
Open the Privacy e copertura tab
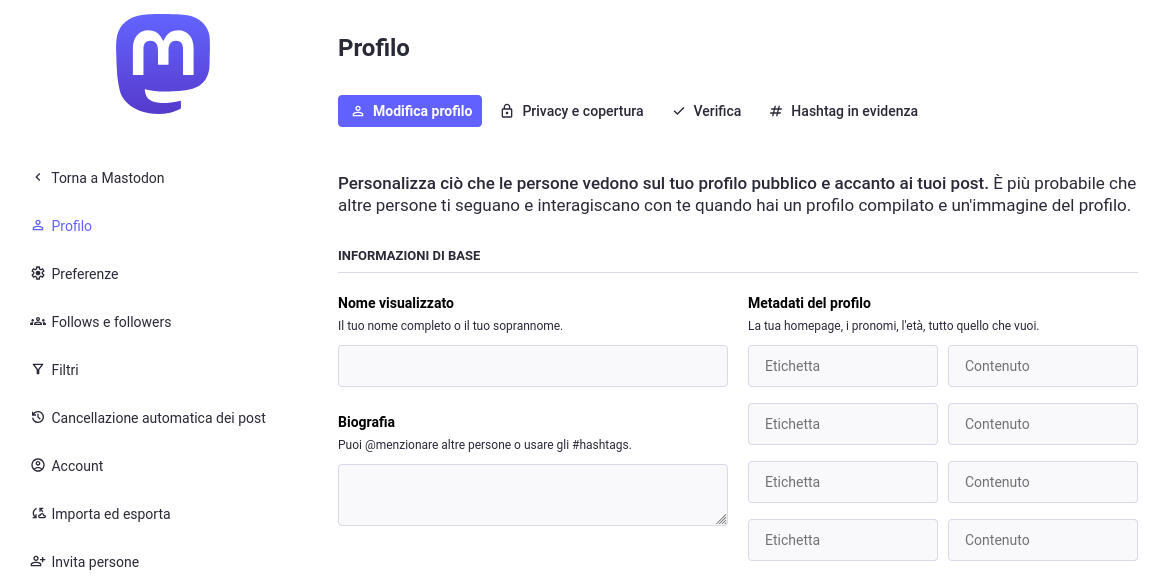pos(572,111)
